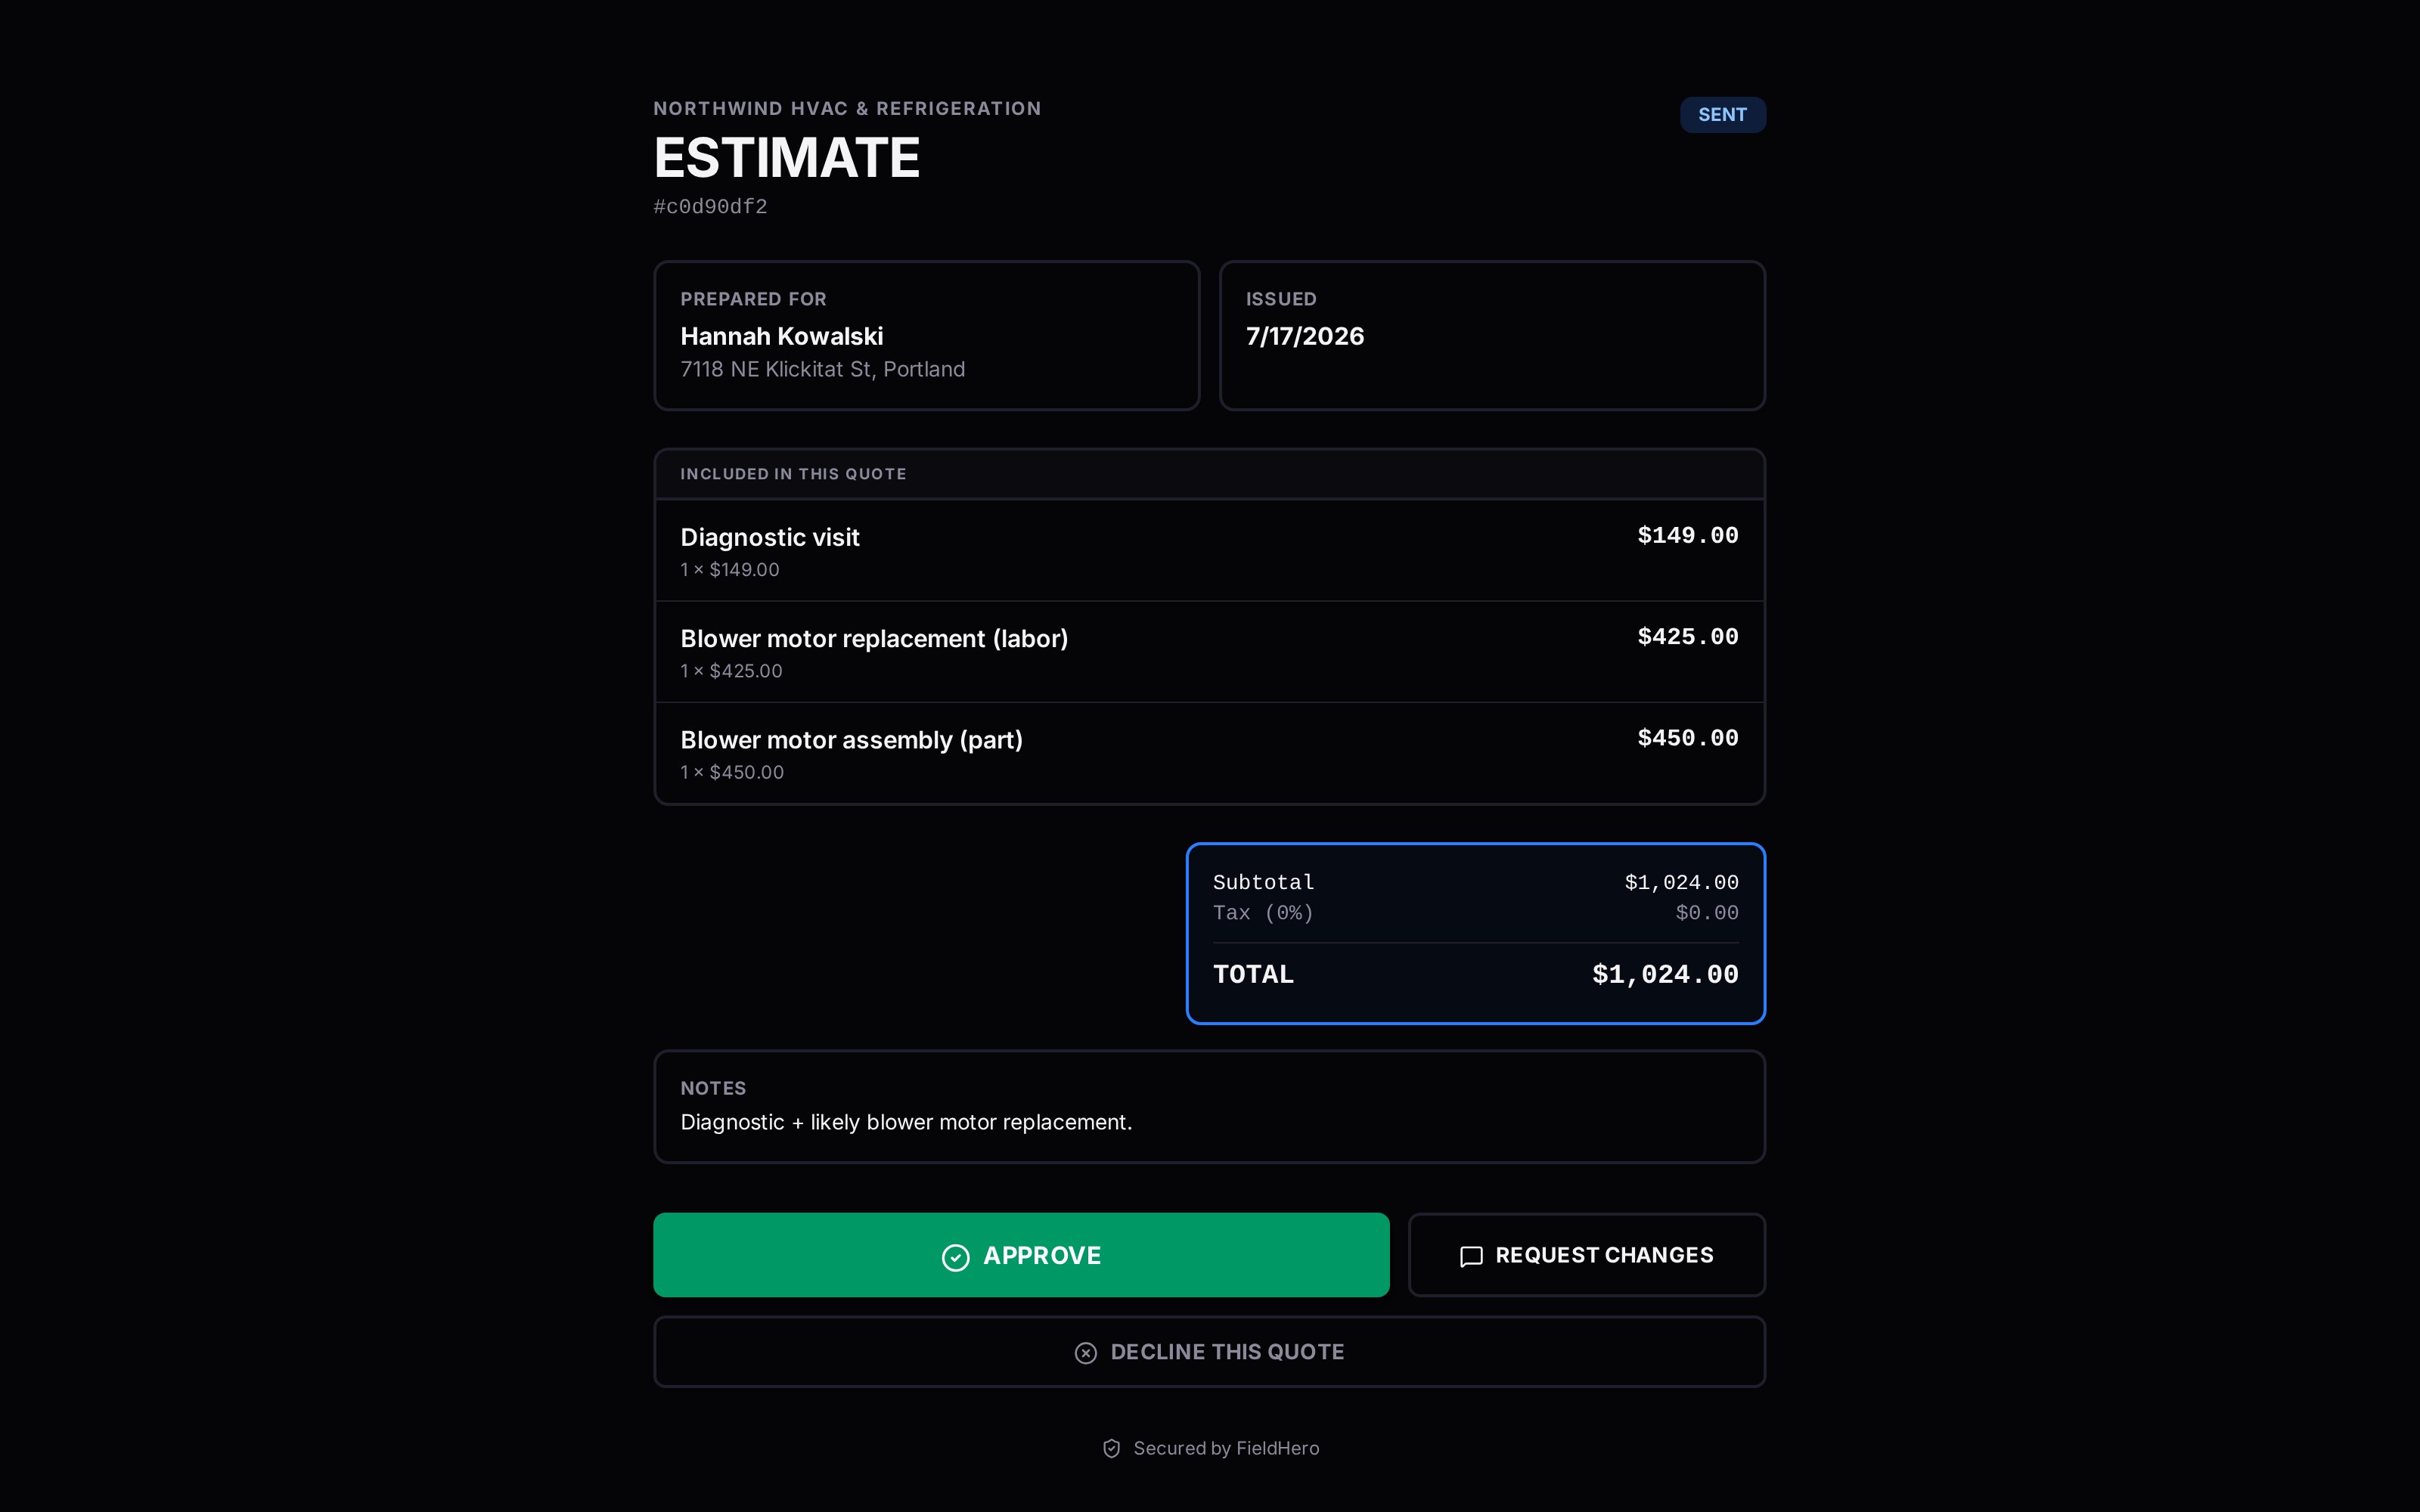Click the shield icon near Secured by FieldHero
2420x1512 pixels.
[1111, 1448]
